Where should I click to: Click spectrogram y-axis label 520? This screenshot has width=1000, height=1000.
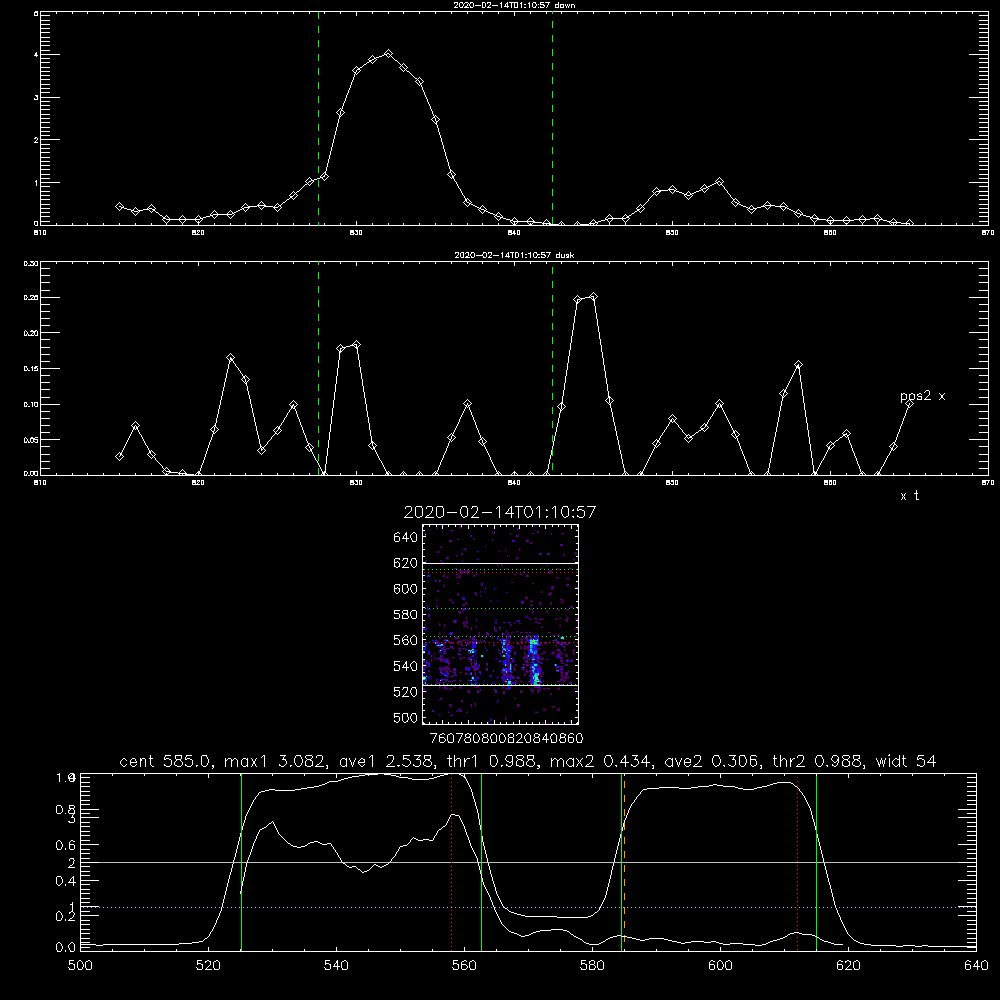coord(406,692)
